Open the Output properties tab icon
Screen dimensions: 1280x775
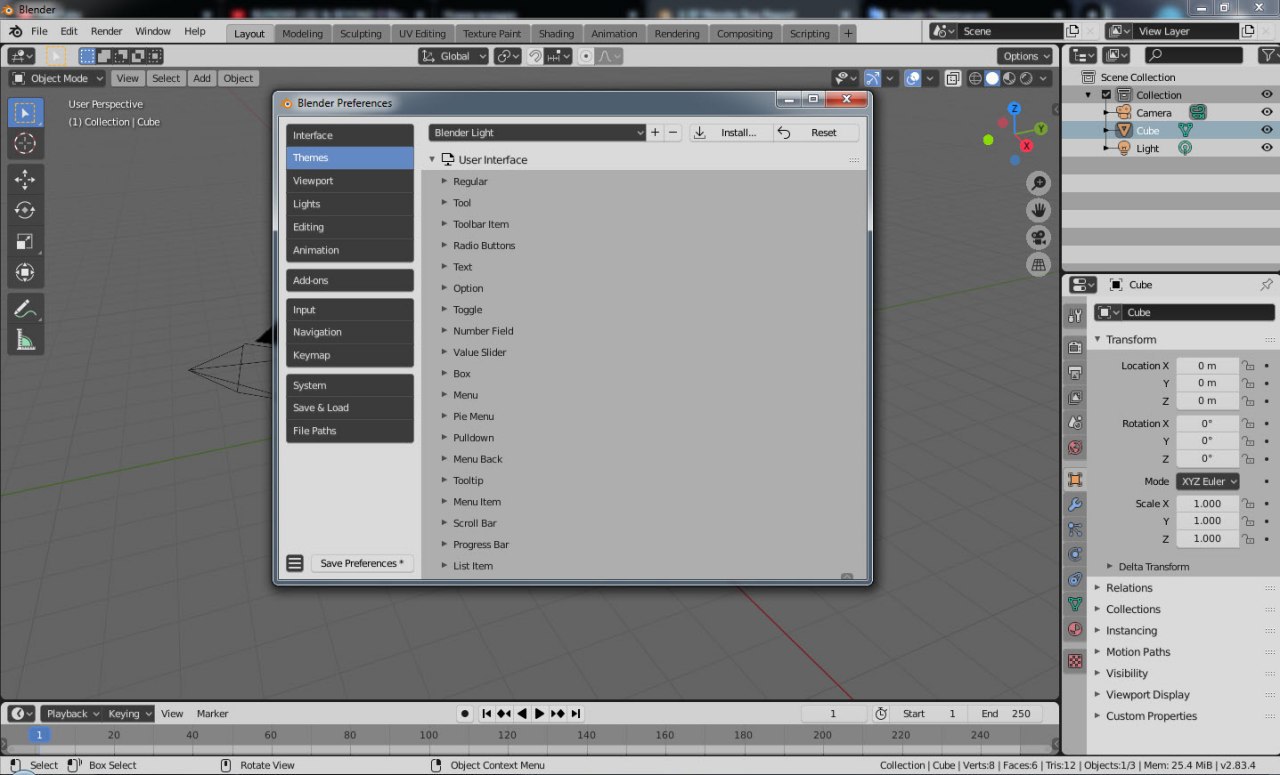pos(1075,372)
